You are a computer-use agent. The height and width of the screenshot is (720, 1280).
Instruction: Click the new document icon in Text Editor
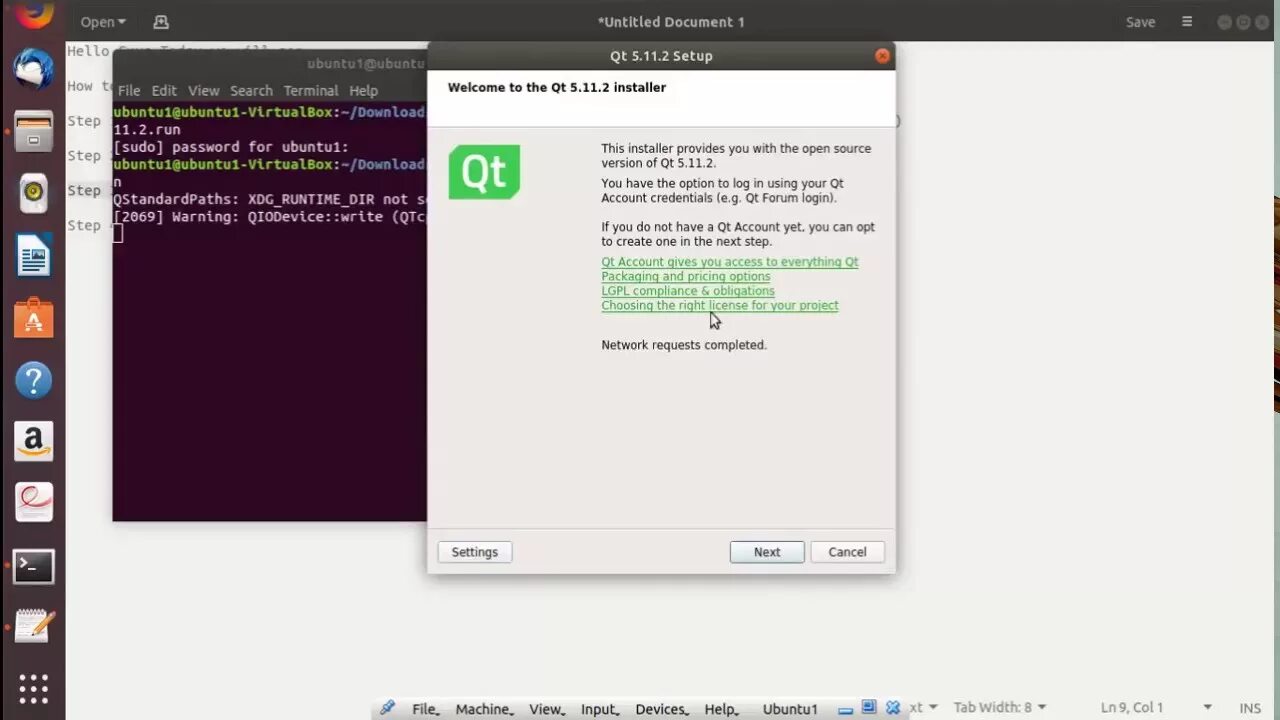click(161, 22)
